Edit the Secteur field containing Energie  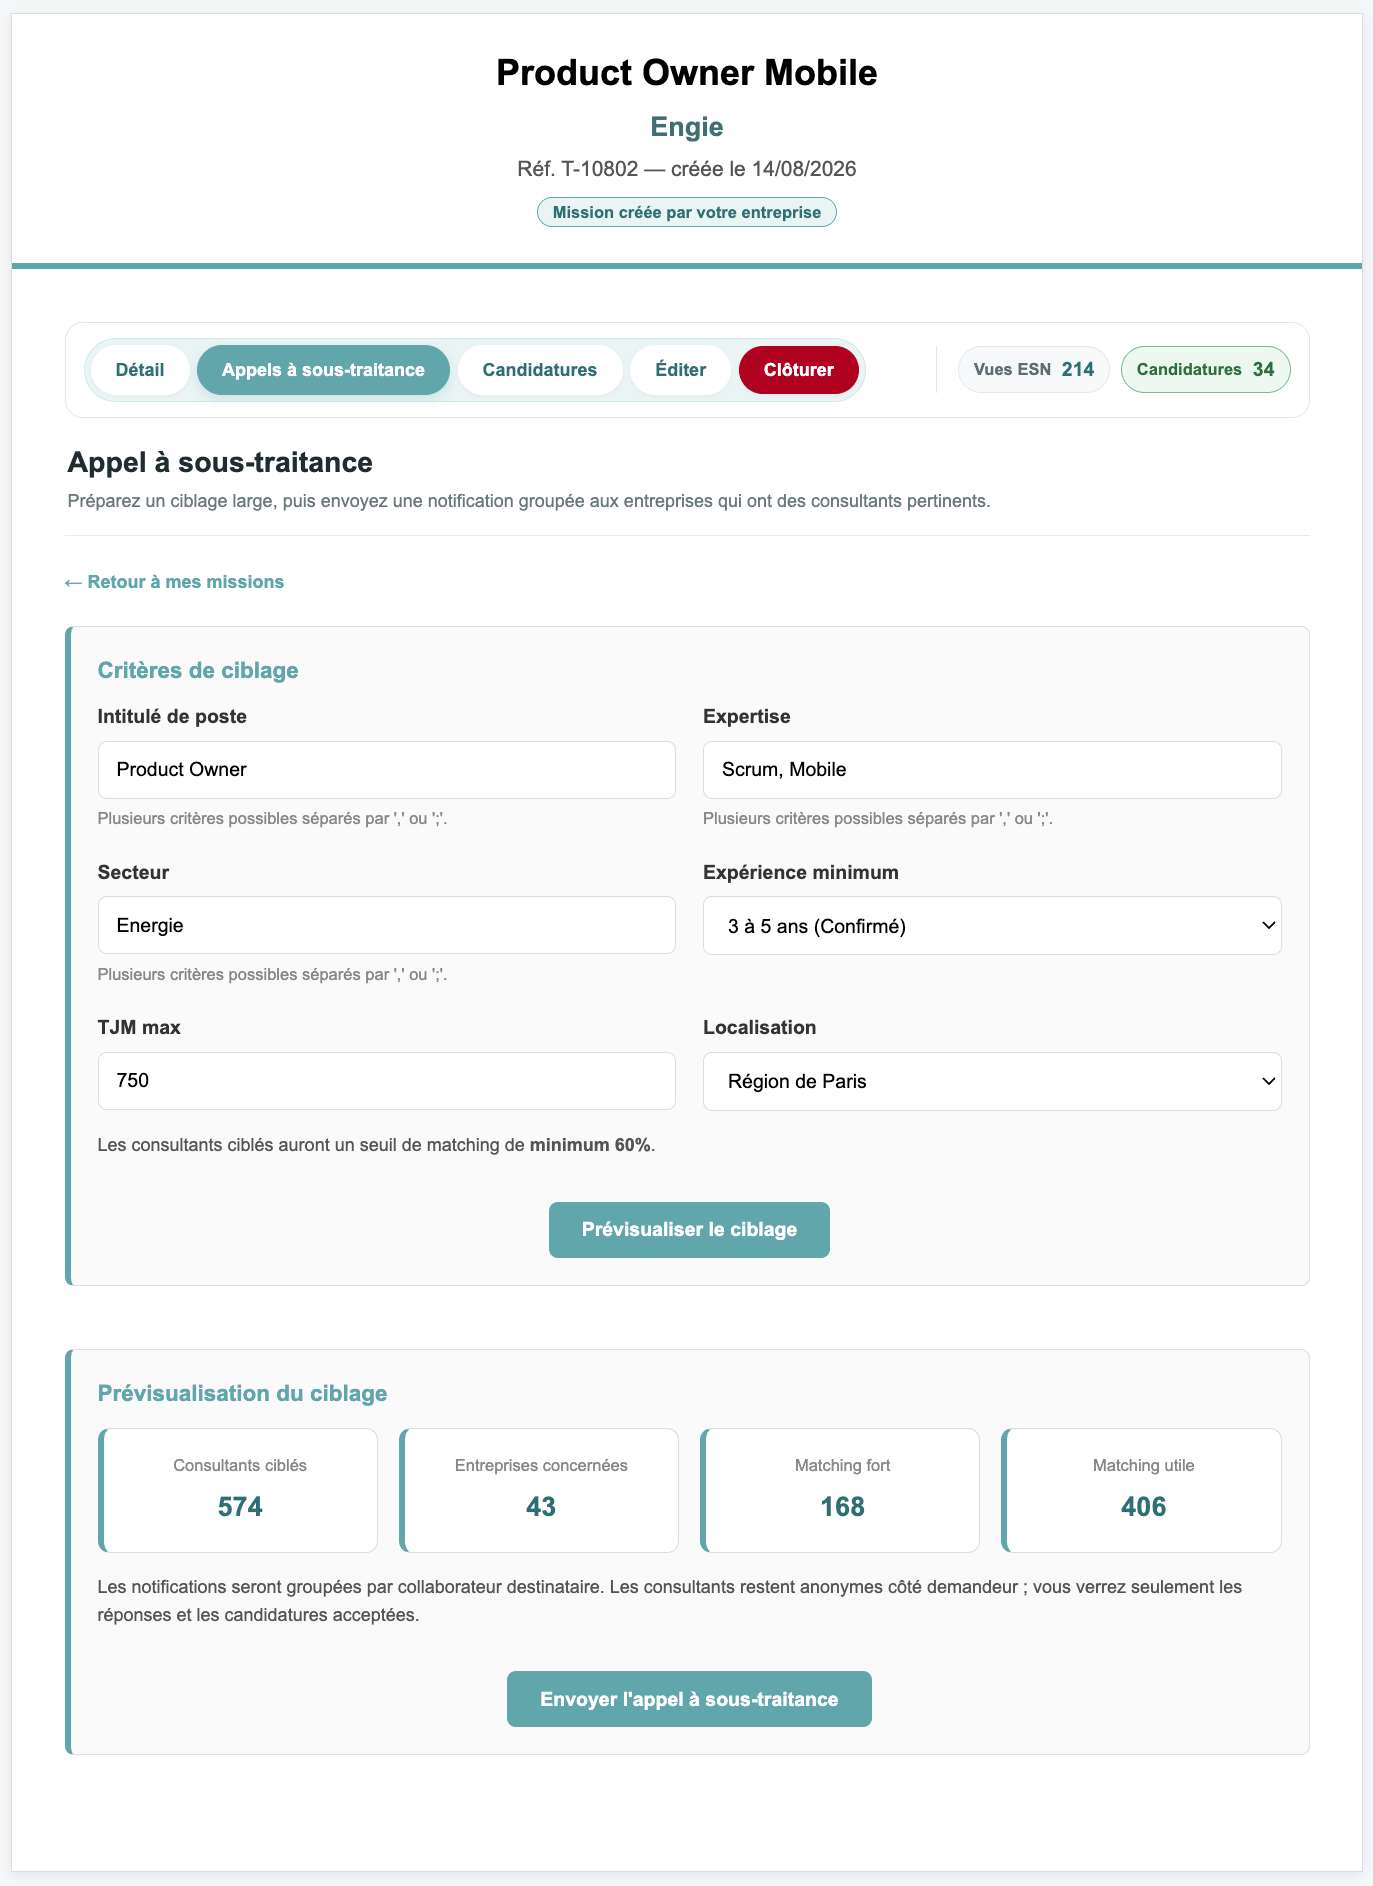[x=387, y=925]
